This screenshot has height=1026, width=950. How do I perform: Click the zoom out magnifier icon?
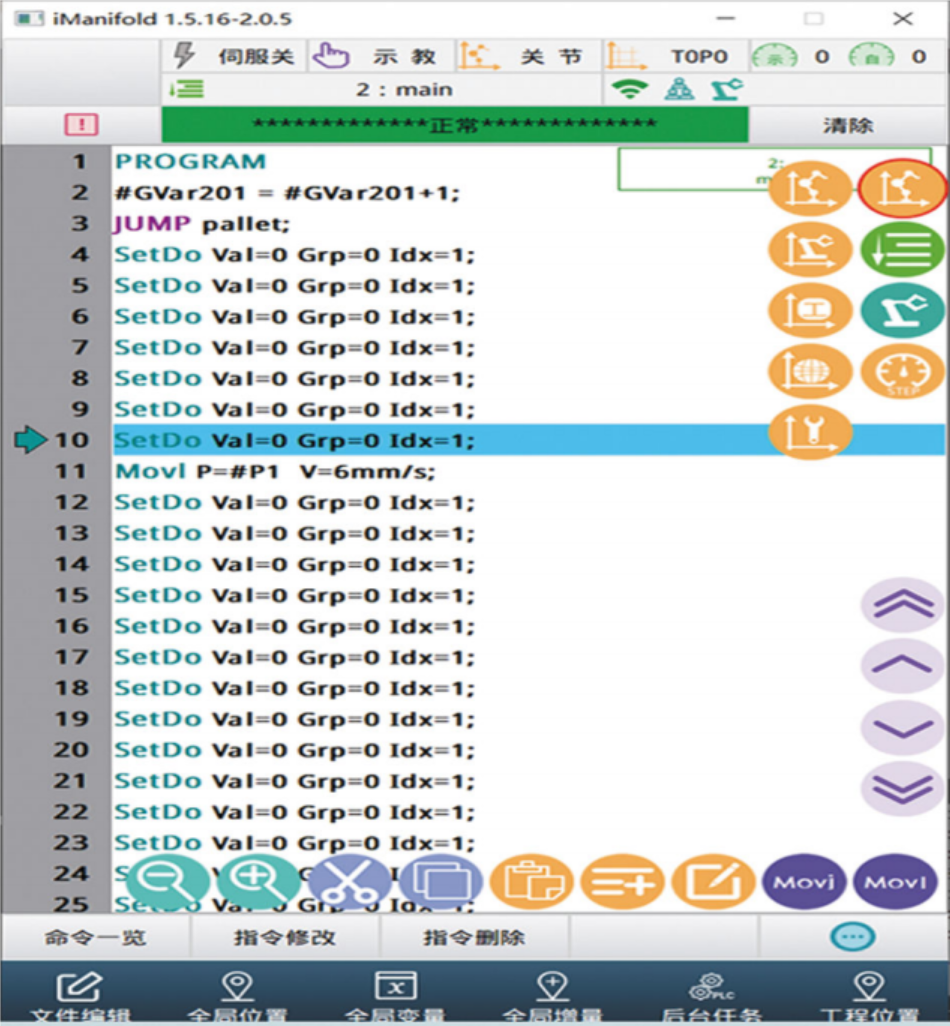[167, 881]
